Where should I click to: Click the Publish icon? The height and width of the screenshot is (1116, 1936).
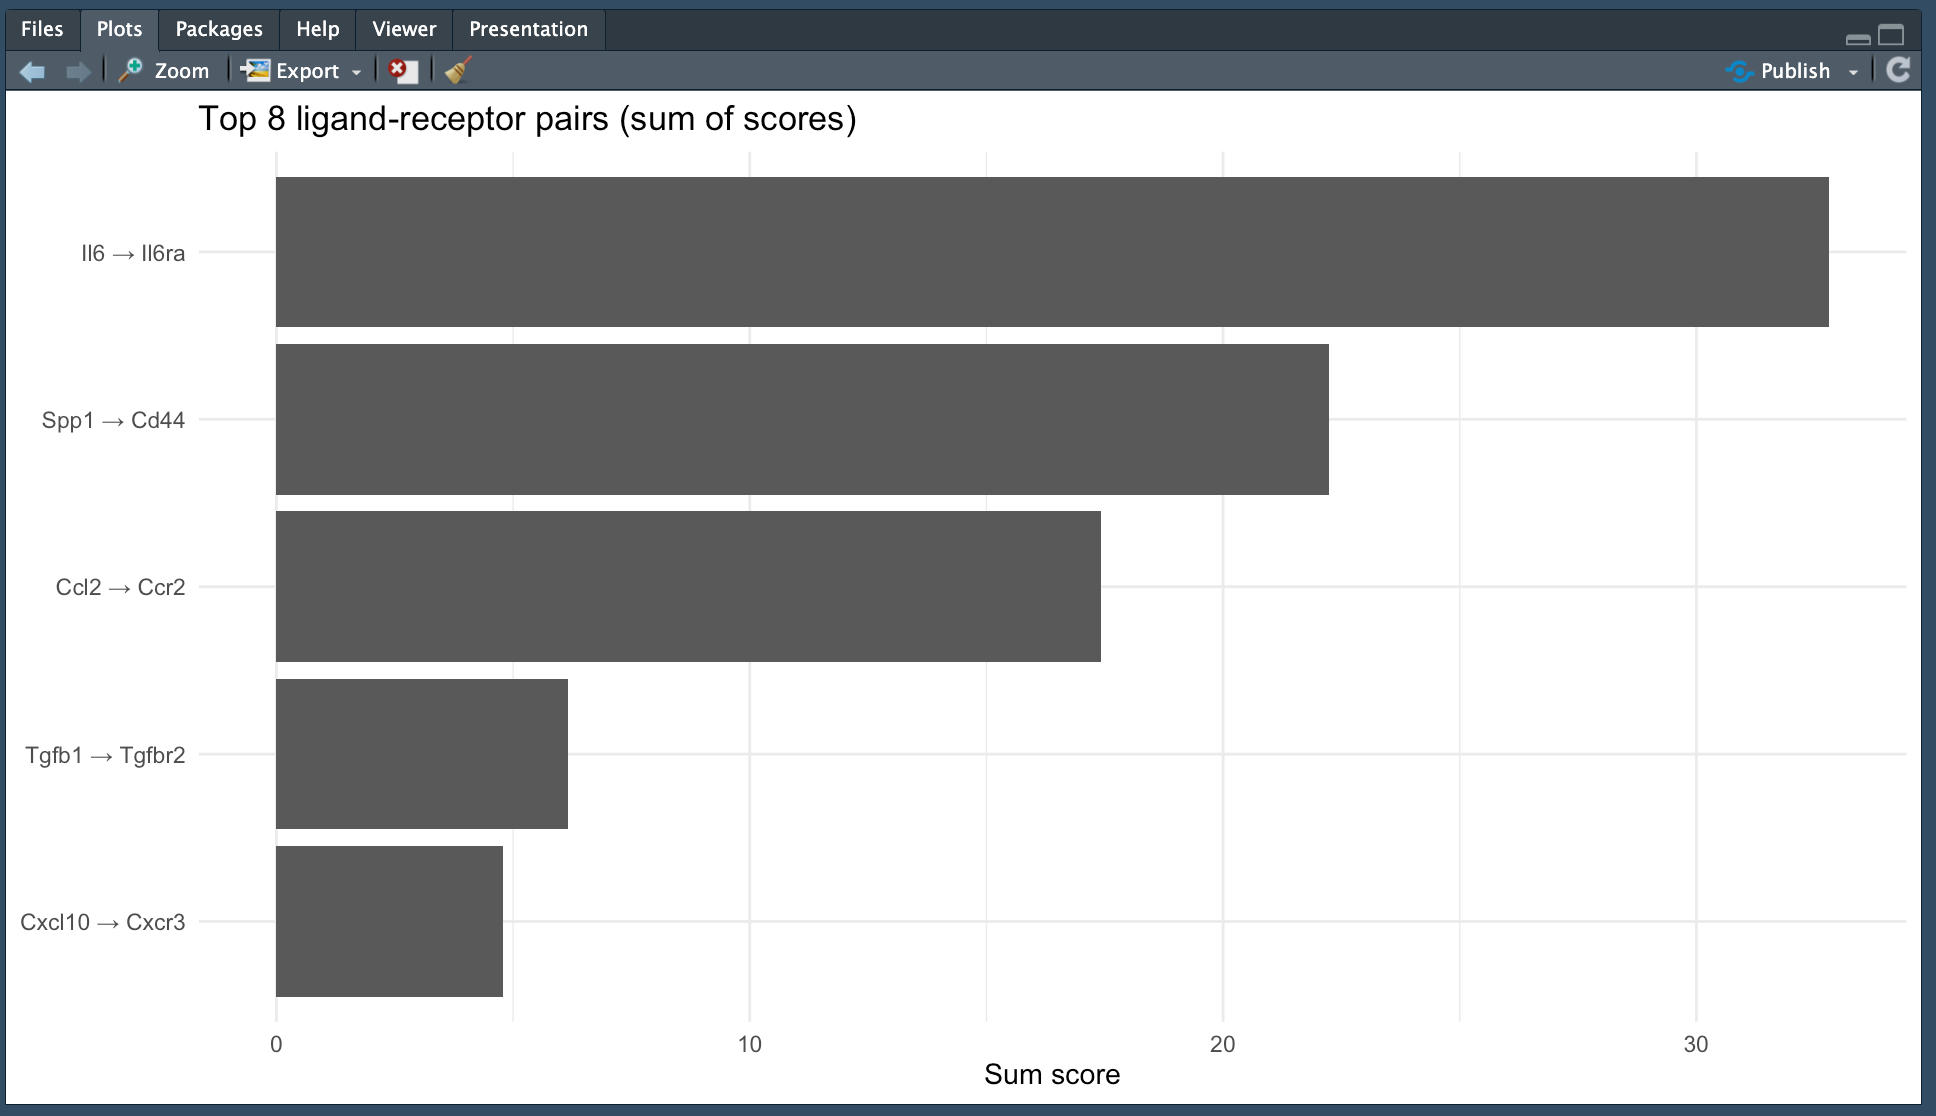pyautogui.click(x=1740, y=71)
